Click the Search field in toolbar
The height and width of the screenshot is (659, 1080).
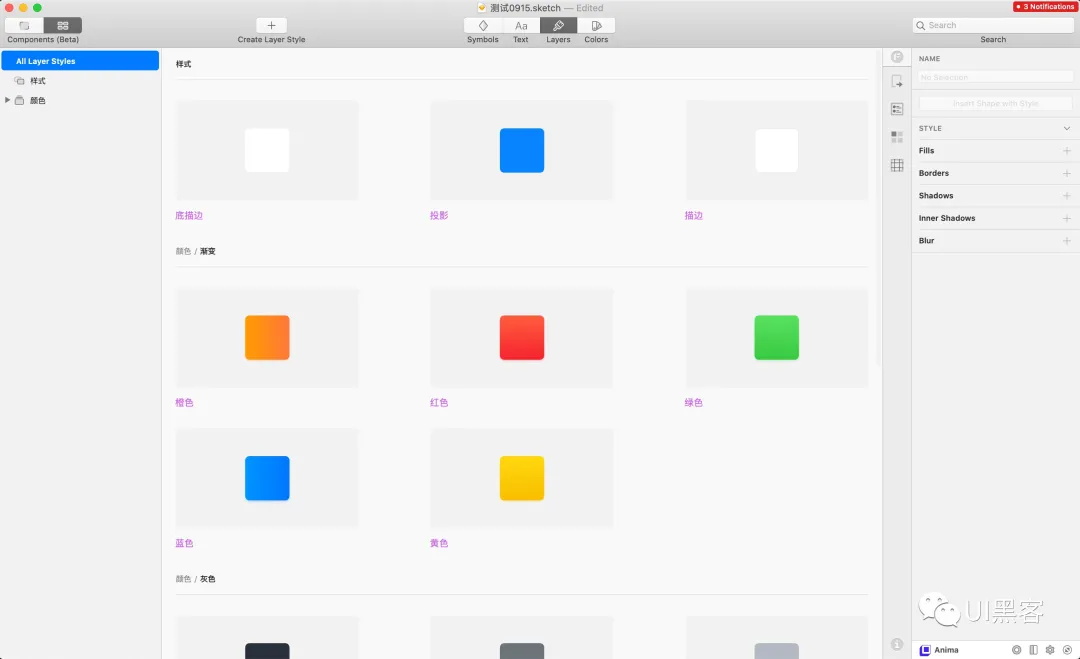coord(993,25)
